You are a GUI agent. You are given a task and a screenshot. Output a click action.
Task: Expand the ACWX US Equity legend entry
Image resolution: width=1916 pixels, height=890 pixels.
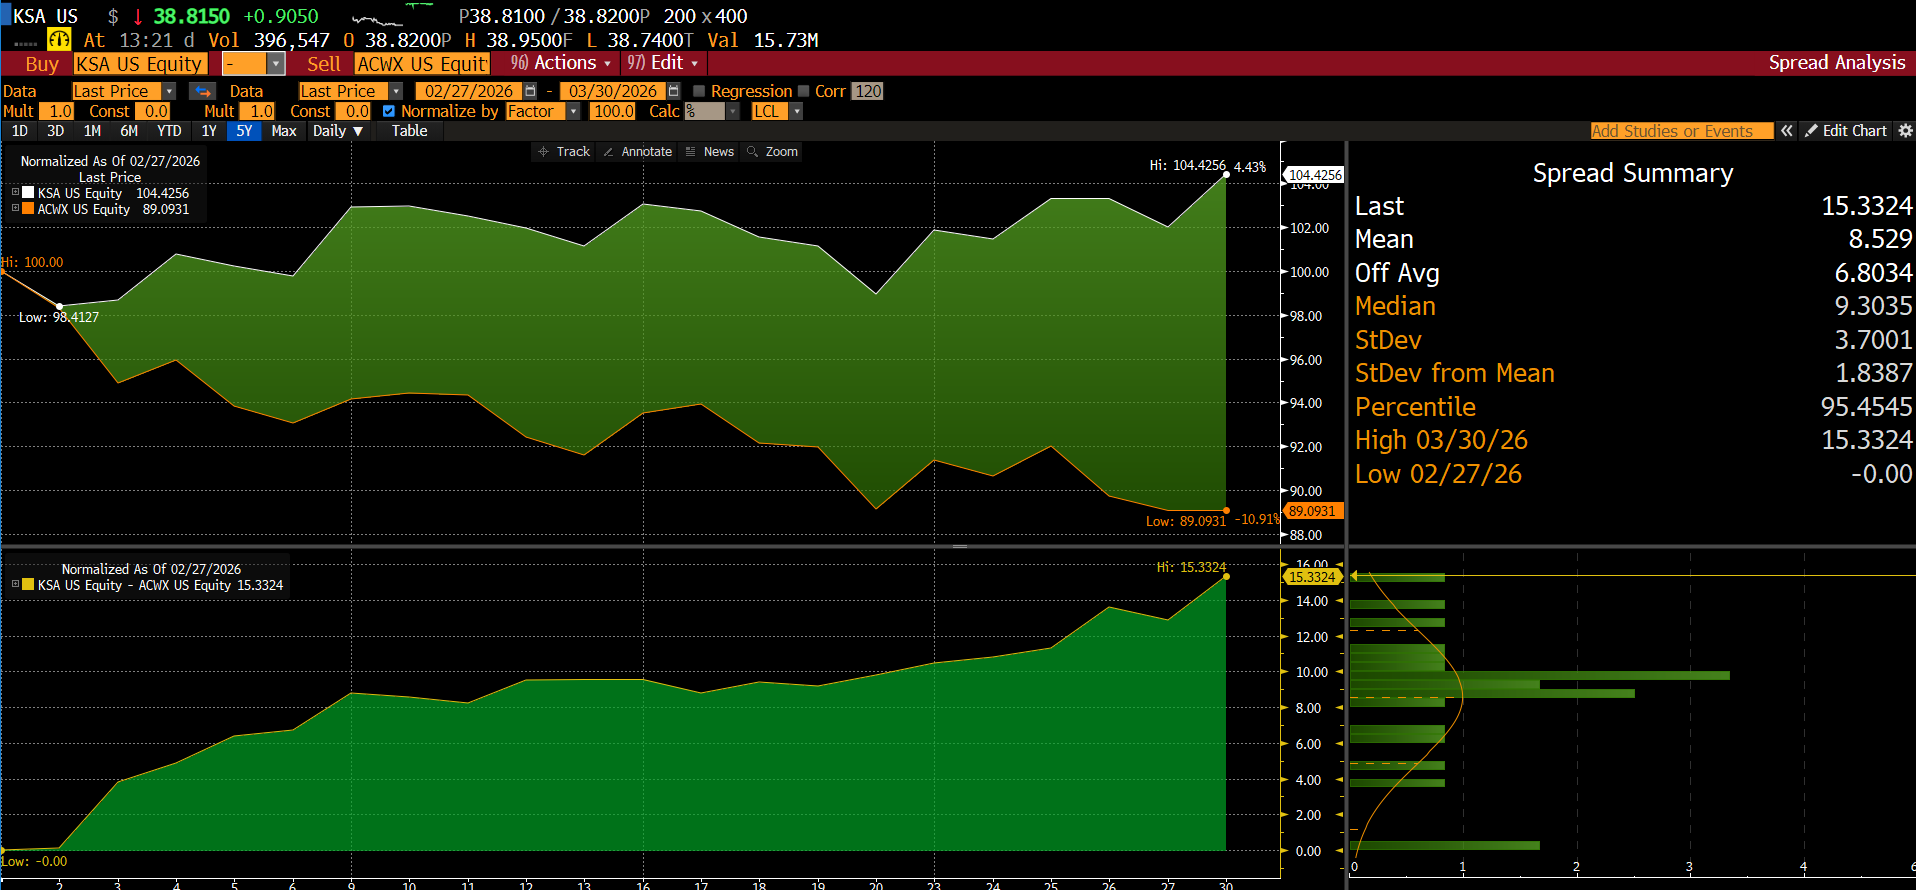click(15, 208)
